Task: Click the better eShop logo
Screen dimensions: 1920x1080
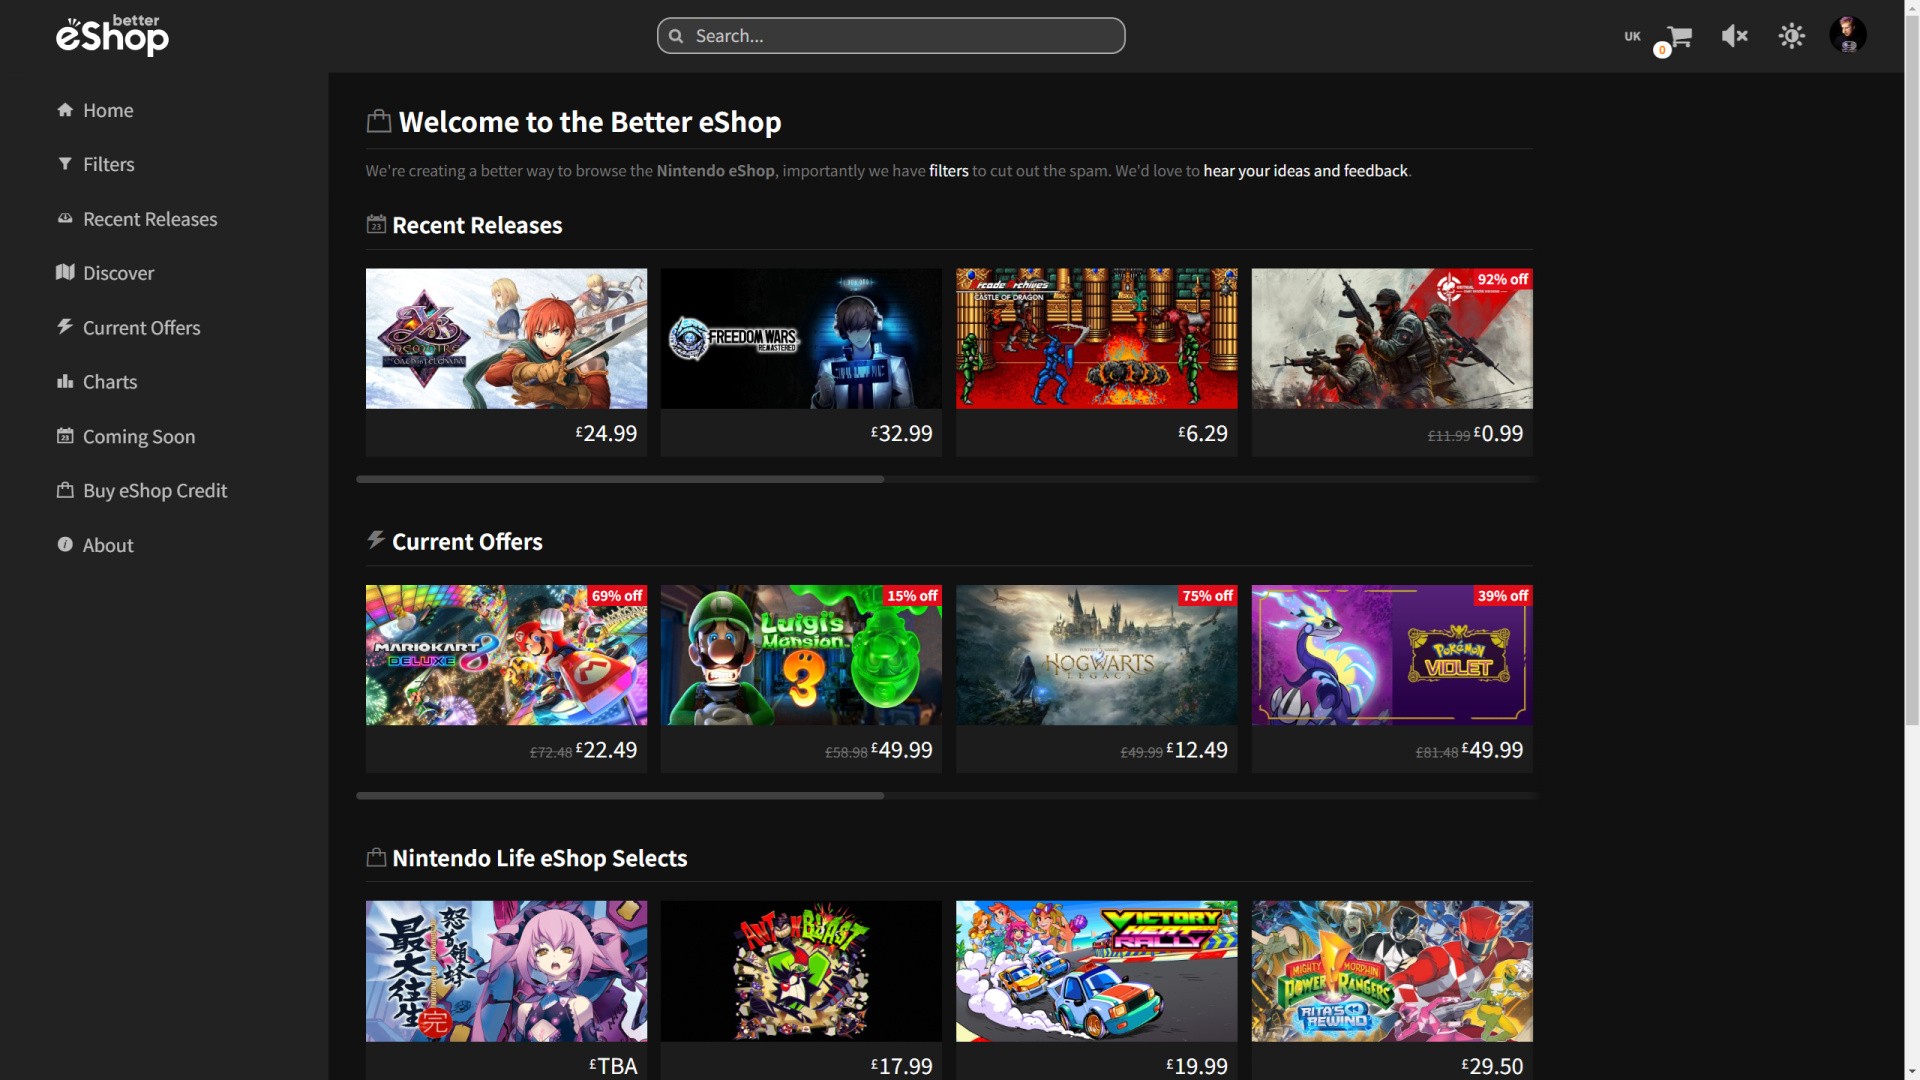Action: [112, 36]
